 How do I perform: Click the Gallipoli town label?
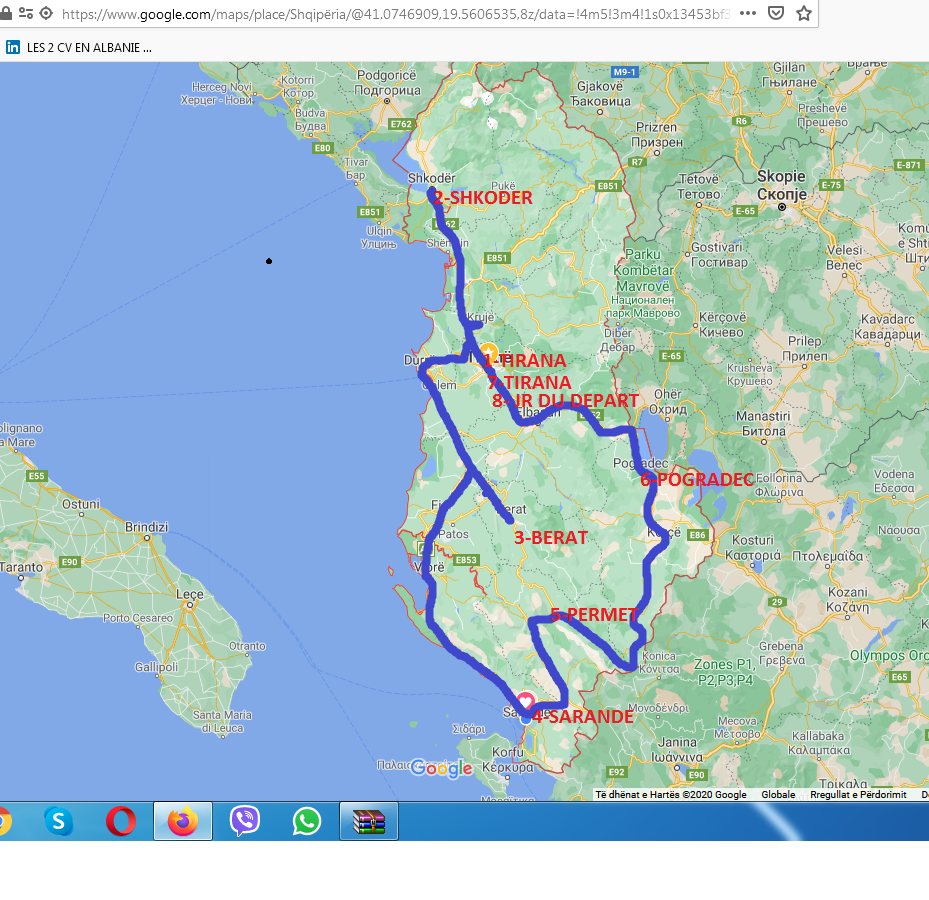point(156,667)
